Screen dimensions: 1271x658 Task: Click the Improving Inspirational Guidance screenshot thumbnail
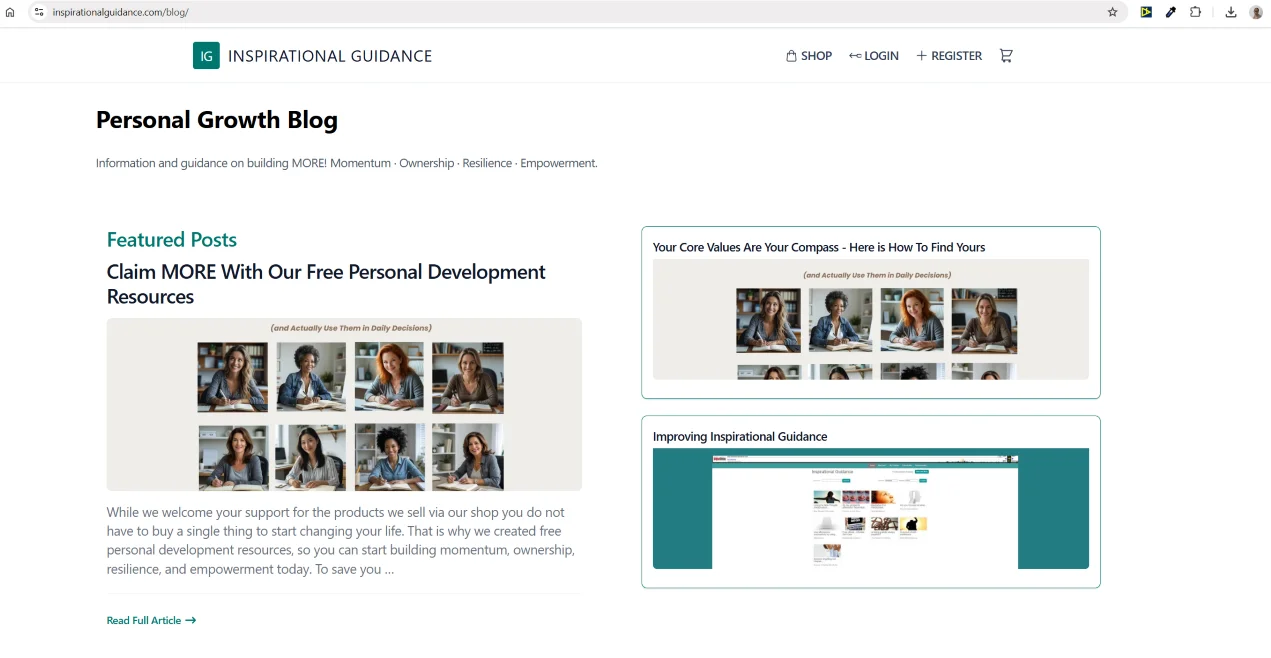click(870, 508)
